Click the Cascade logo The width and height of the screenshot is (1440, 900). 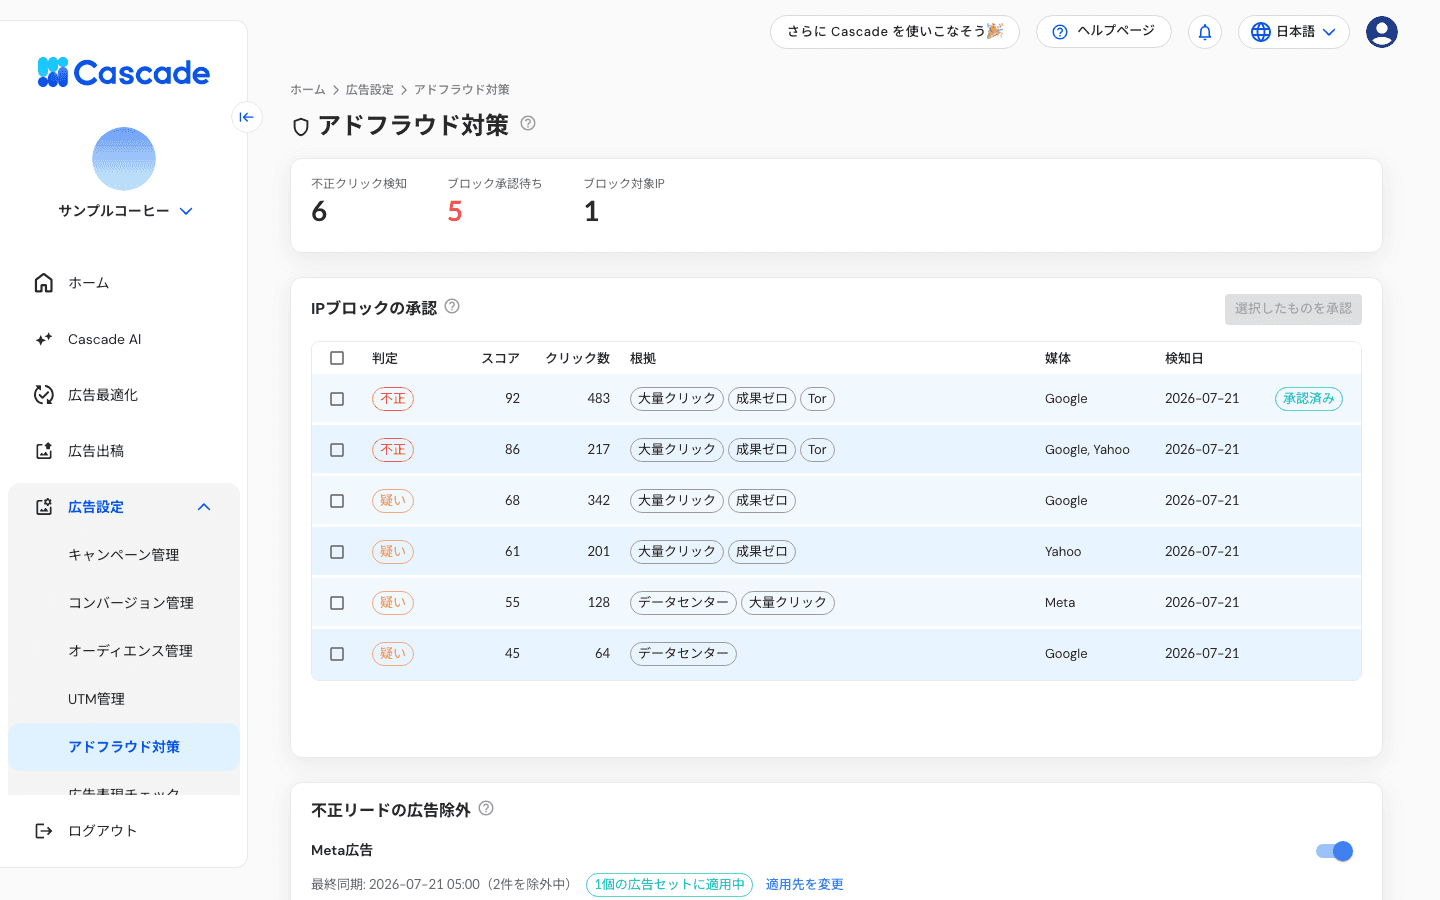pyautogui.click(x=124, y=72)
